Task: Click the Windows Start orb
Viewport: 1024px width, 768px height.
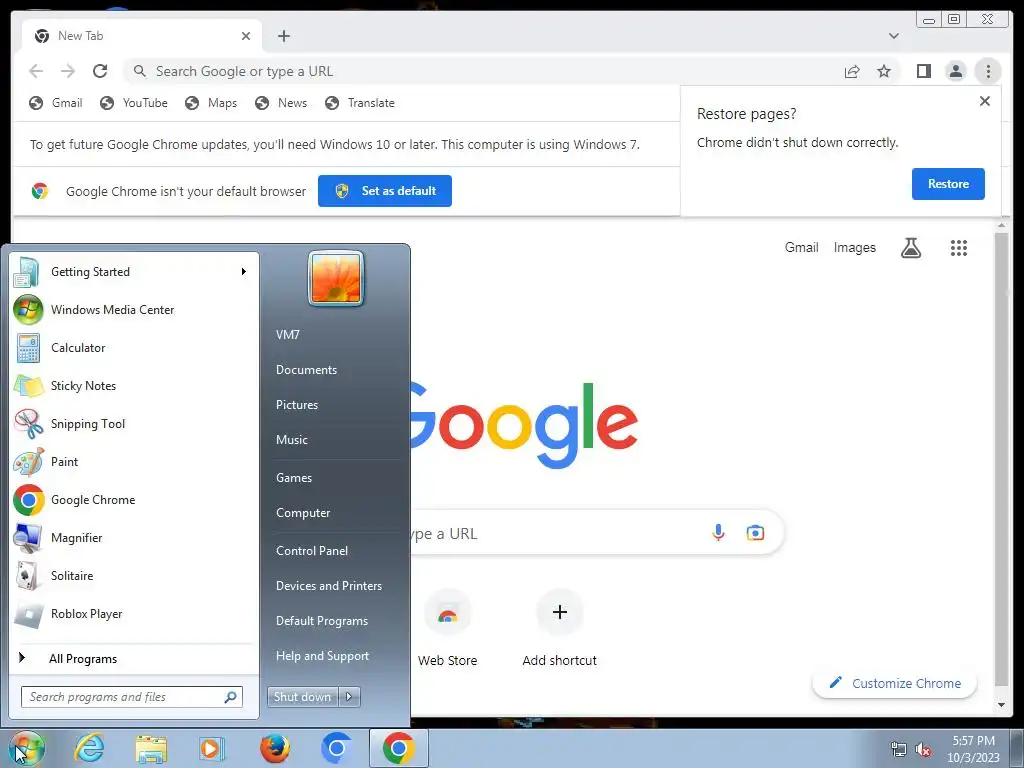Action: click(x=26, y=749)
